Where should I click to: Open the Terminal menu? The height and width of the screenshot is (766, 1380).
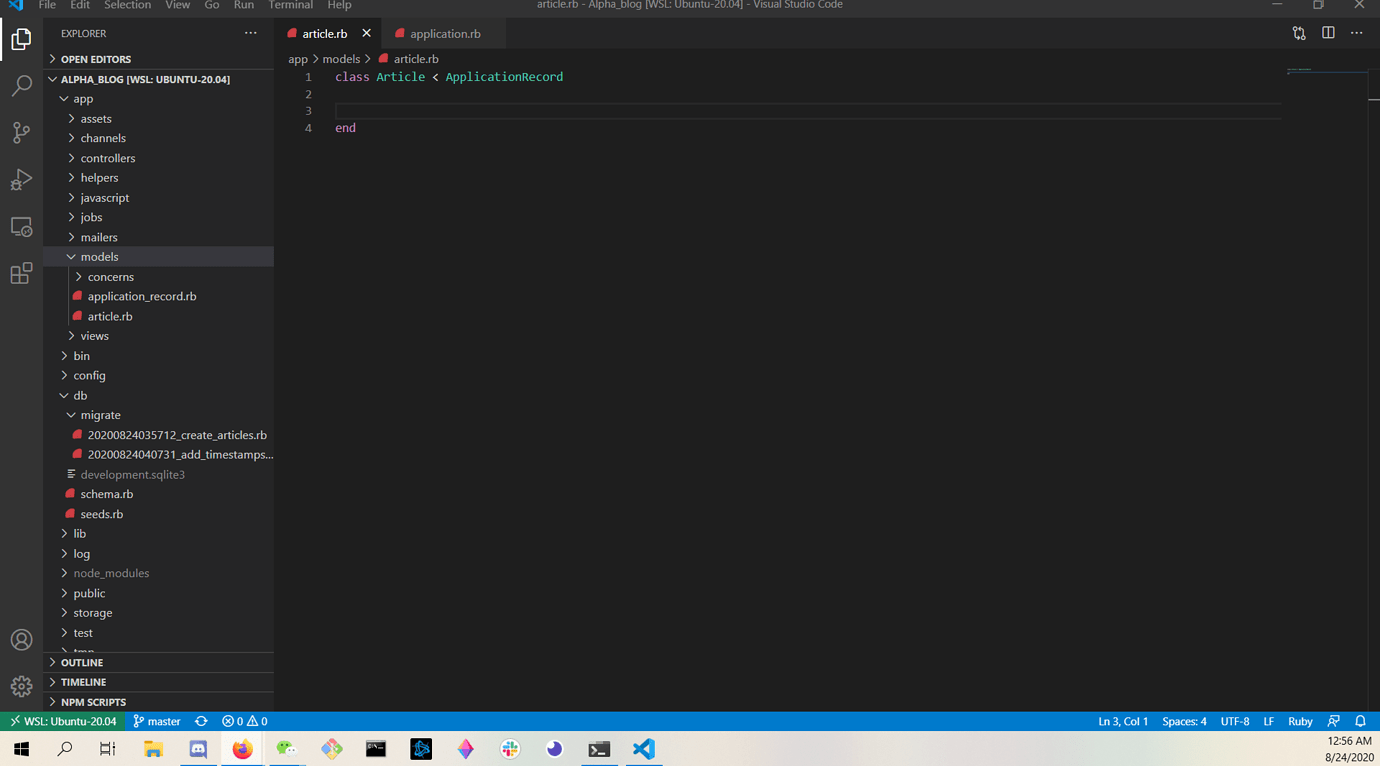pos(290,5)
